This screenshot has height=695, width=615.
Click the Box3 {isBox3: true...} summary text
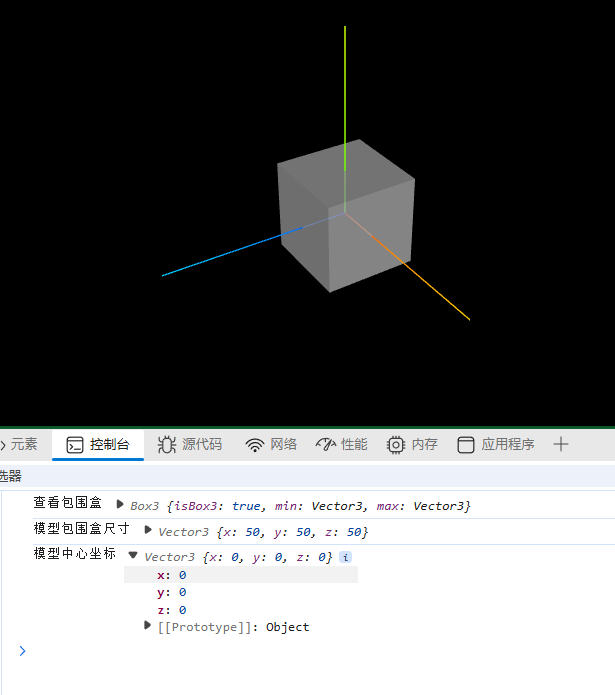300,506
